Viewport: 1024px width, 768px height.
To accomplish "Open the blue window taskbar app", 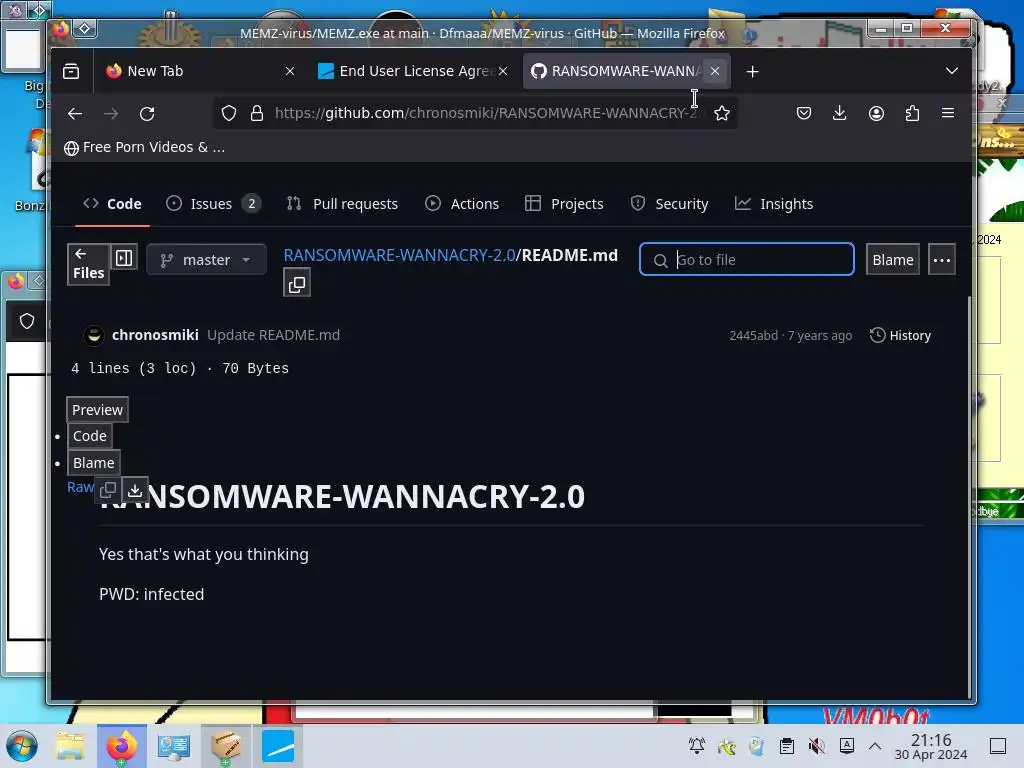I will pyautogui.click(x=278, y=746).
